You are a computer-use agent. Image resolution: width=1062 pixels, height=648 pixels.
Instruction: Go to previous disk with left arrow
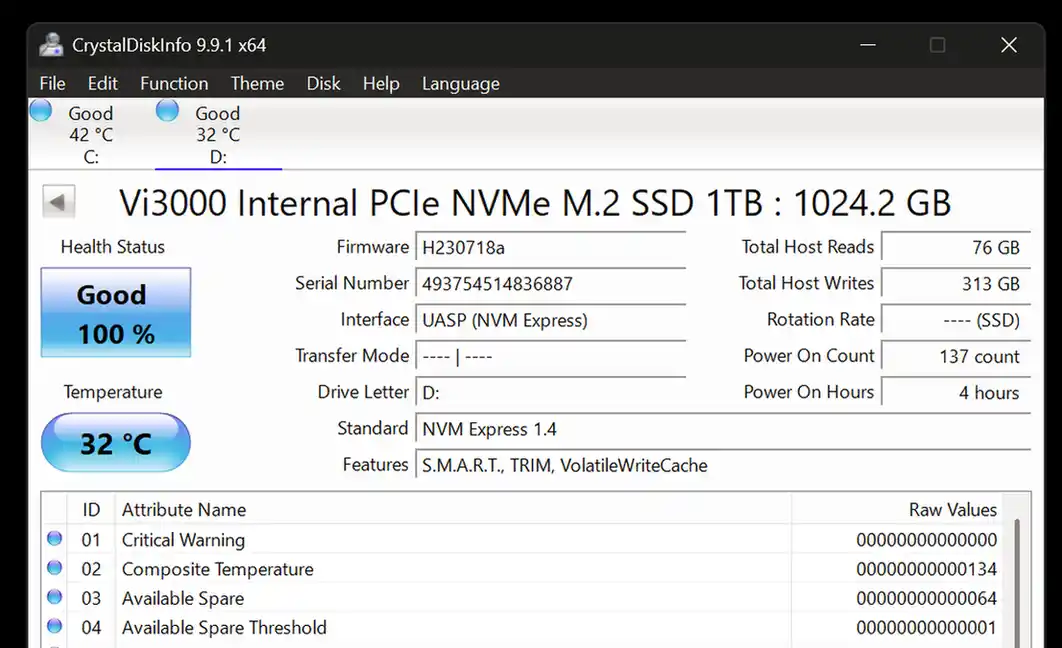click(x=58, y=202)
